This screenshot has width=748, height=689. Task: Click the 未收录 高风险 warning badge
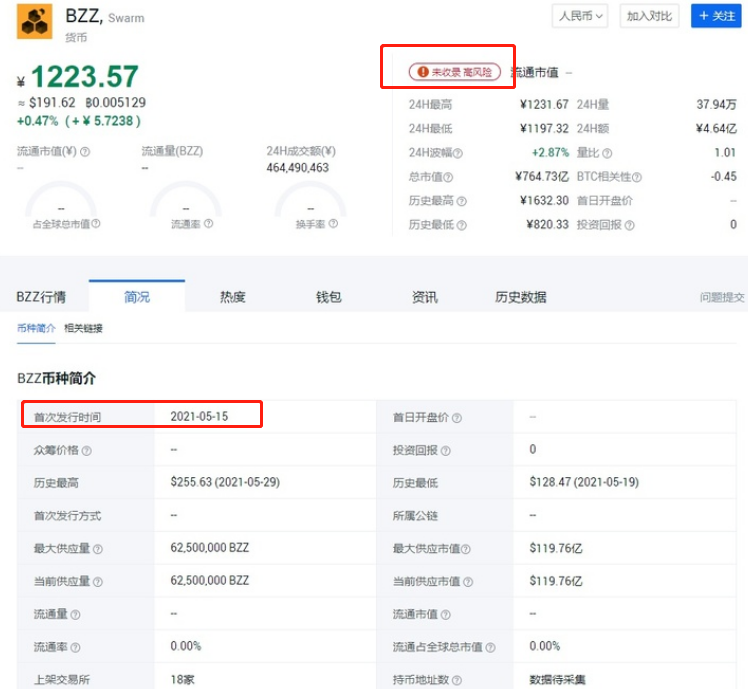pyautogui.click(x=456, y=72)
